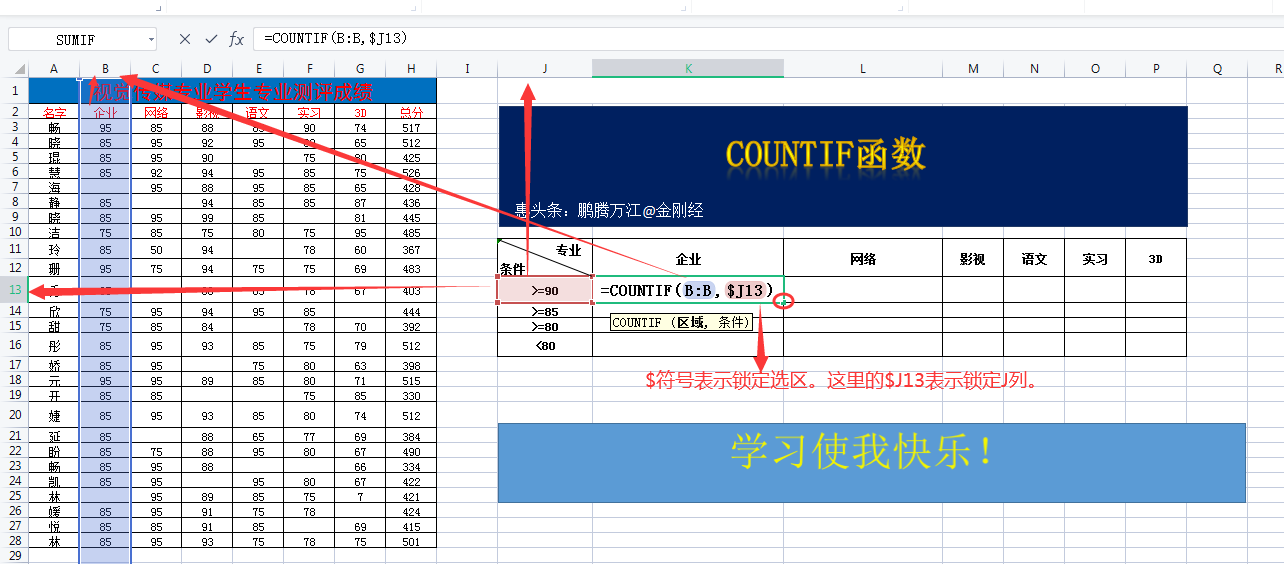Select the >=85 condition cell
This screenshot has height=564, width=1284.
[545, 311]
